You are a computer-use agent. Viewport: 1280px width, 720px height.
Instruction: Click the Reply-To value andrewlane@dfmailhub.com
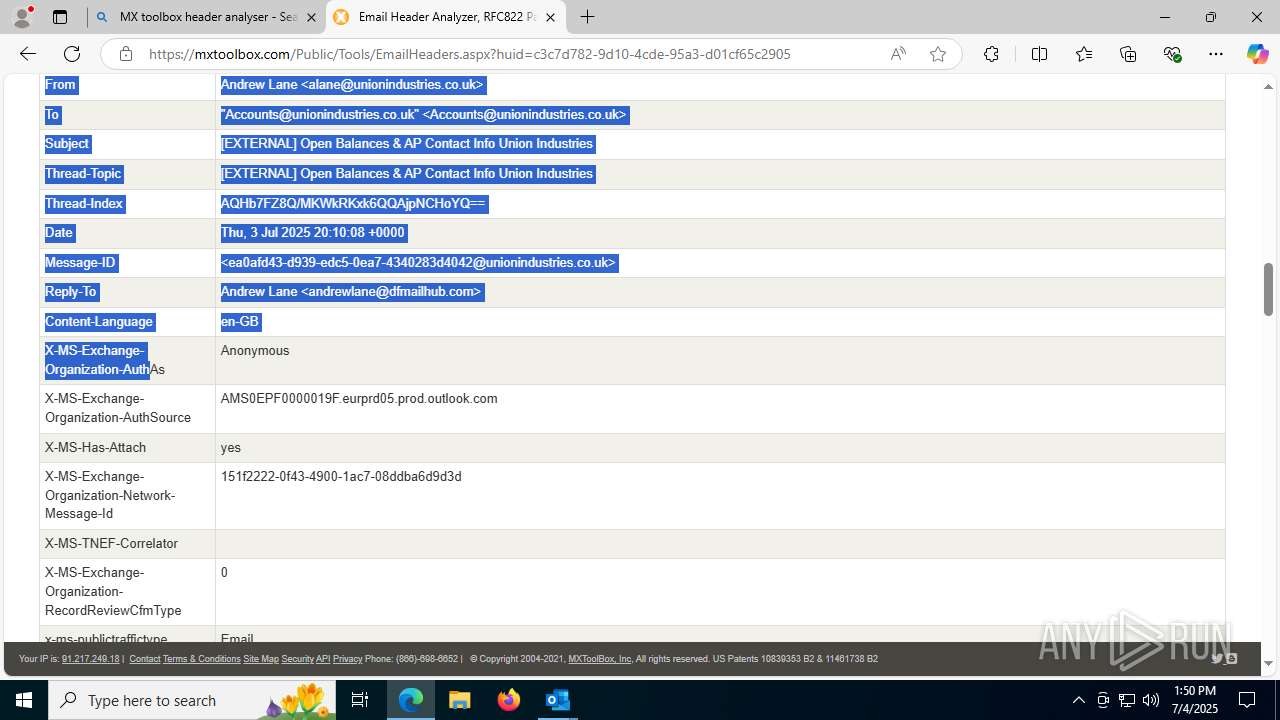(x=351, y=292)
